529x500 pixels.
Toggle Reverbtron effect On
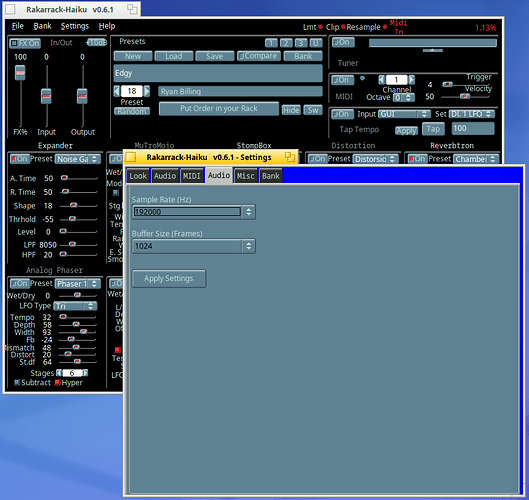pos(417,159)
